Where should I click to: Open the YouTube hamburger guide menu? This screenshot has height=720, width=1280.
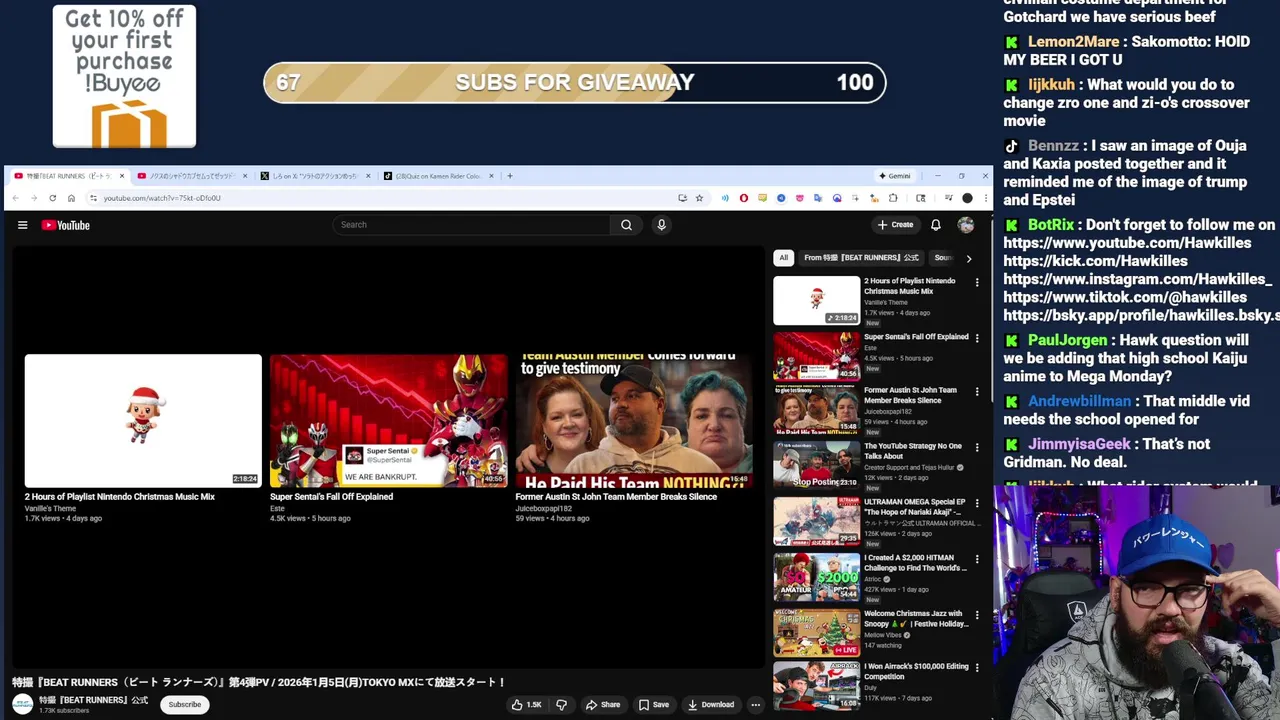point(22,225)
